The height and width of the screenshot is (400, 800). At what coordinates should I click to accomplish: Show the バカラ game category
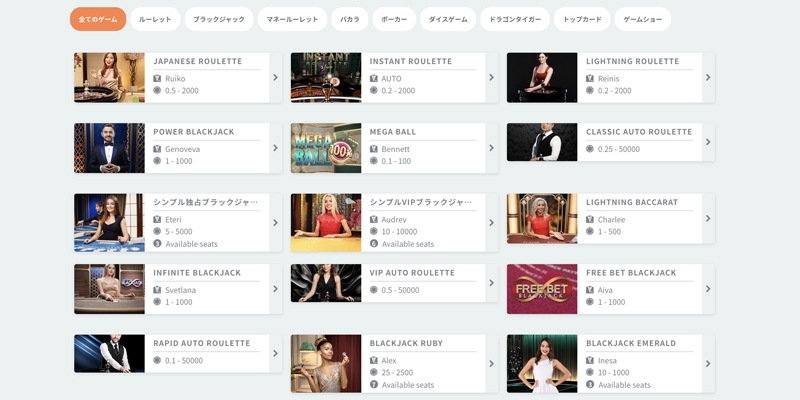point(349,19)
